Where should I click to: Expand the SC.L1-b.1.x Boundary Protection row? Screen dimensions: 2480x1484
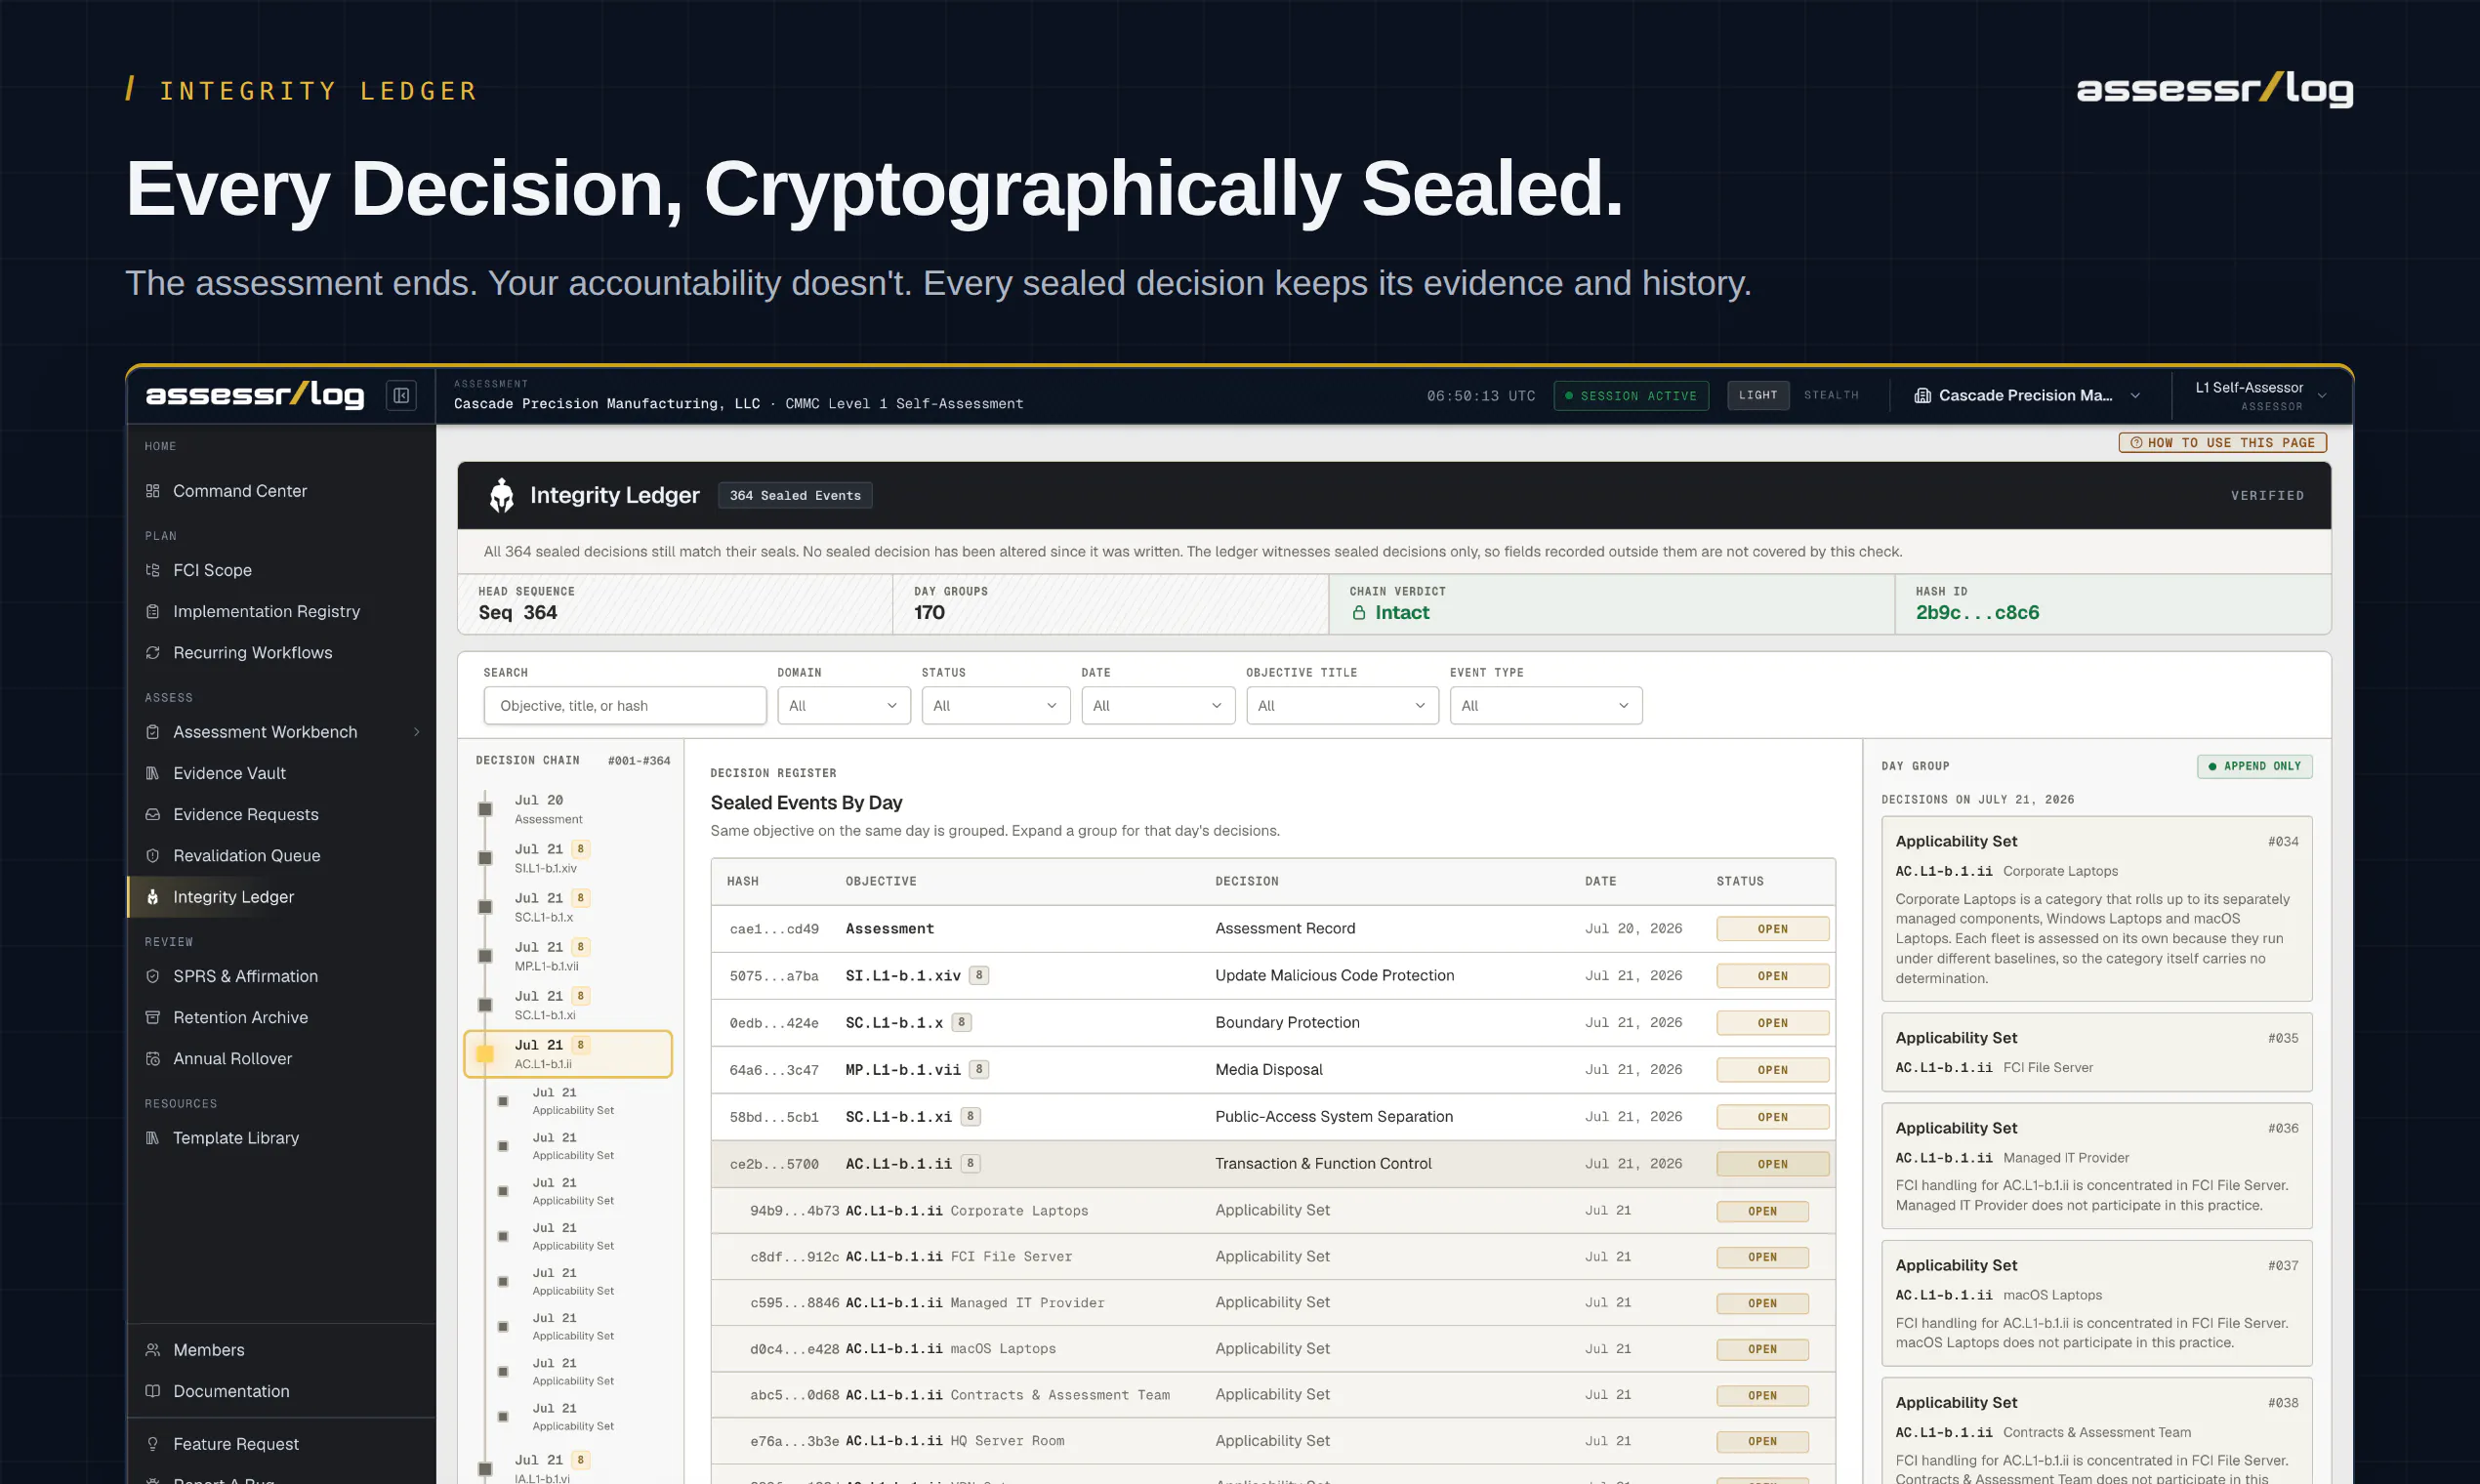(x=1273, y=1023)
